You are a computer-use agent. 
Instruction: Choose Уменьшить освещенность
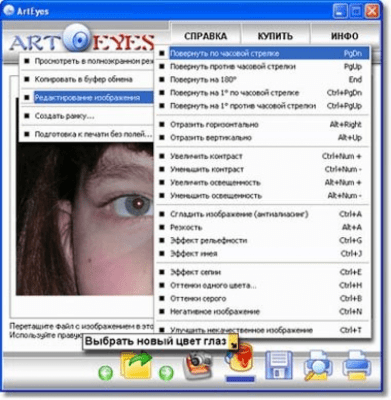point(263,196)
